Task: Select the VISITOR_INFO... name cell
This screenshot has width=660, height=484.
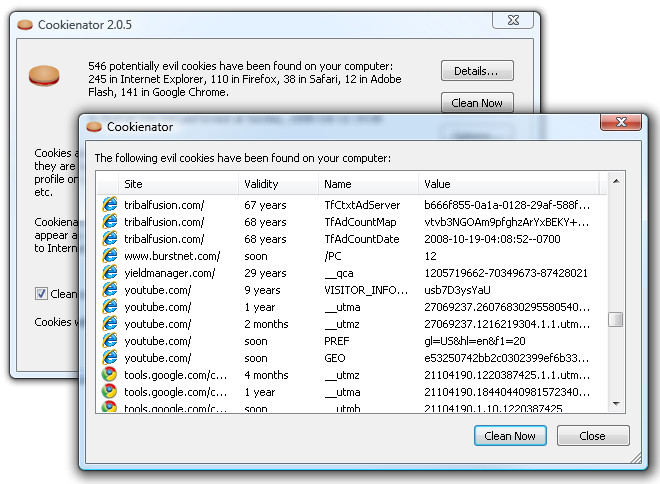Action: [366, 290]
